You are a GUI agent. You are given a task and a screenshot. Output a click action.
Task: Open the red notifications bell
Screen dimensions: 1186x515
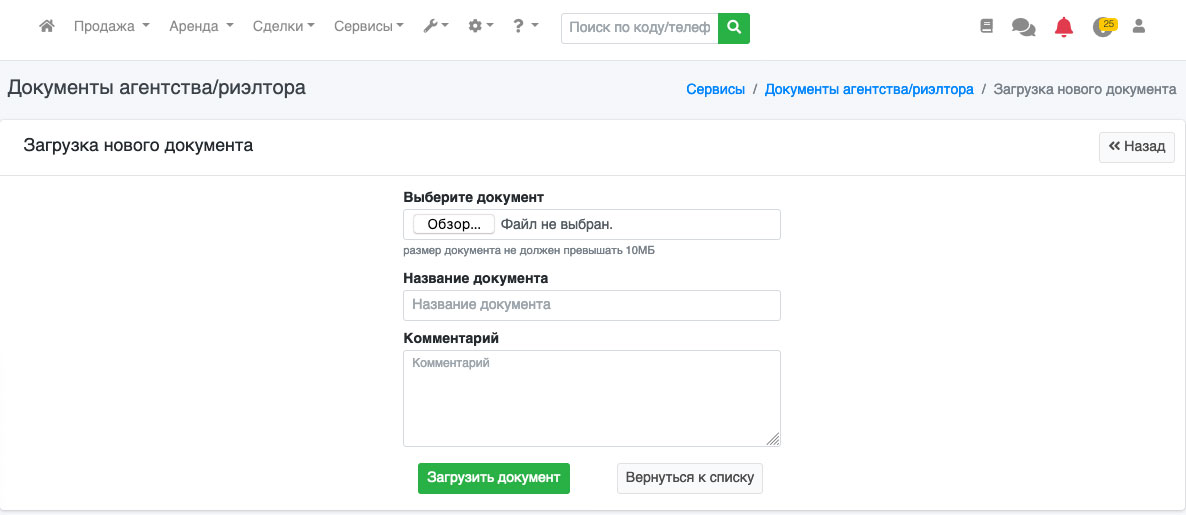tap(1064, 28)
